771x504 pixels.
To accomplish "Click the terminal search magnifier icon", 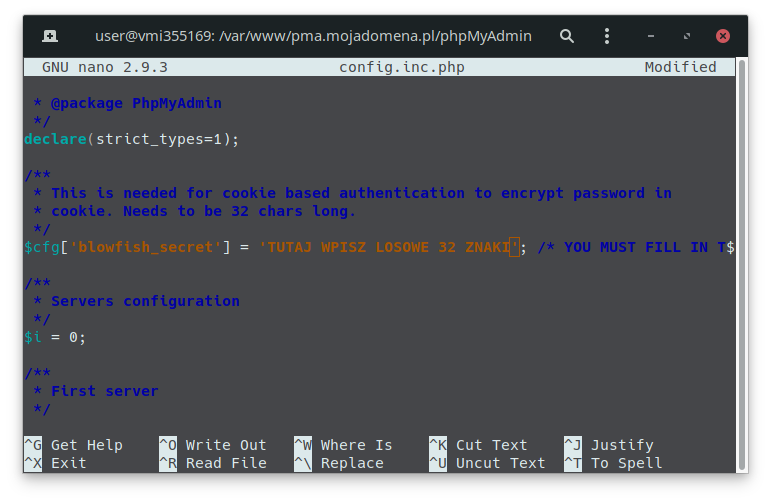I will tap(567, 36).
